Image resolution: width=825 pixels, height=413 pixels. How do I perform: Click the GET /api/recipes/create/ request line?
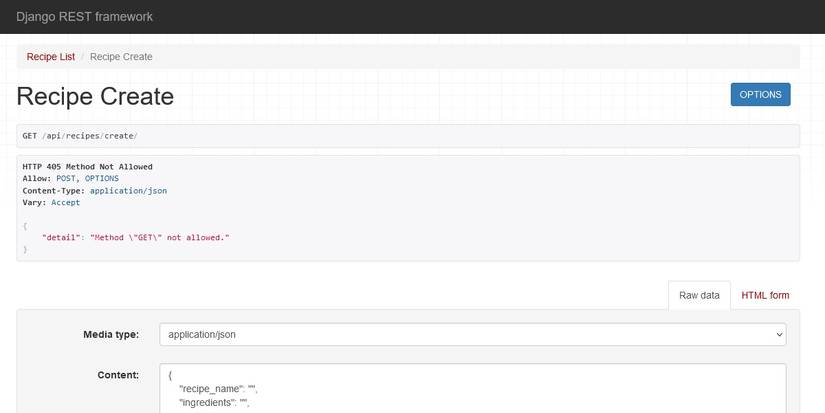pyautogui.click(x=80, y=136)
